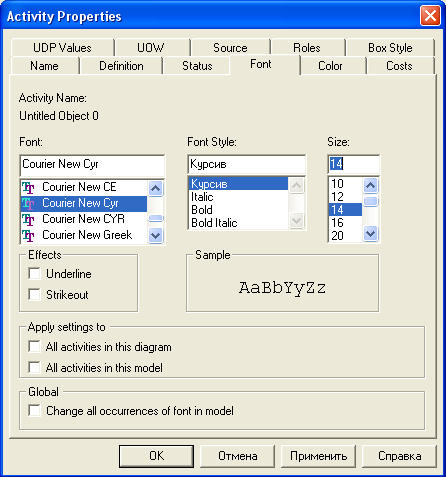The height and width of the screenshot is (477, 446).
Task: Click the font list scroll down arrow
Action: coord(155,236)
